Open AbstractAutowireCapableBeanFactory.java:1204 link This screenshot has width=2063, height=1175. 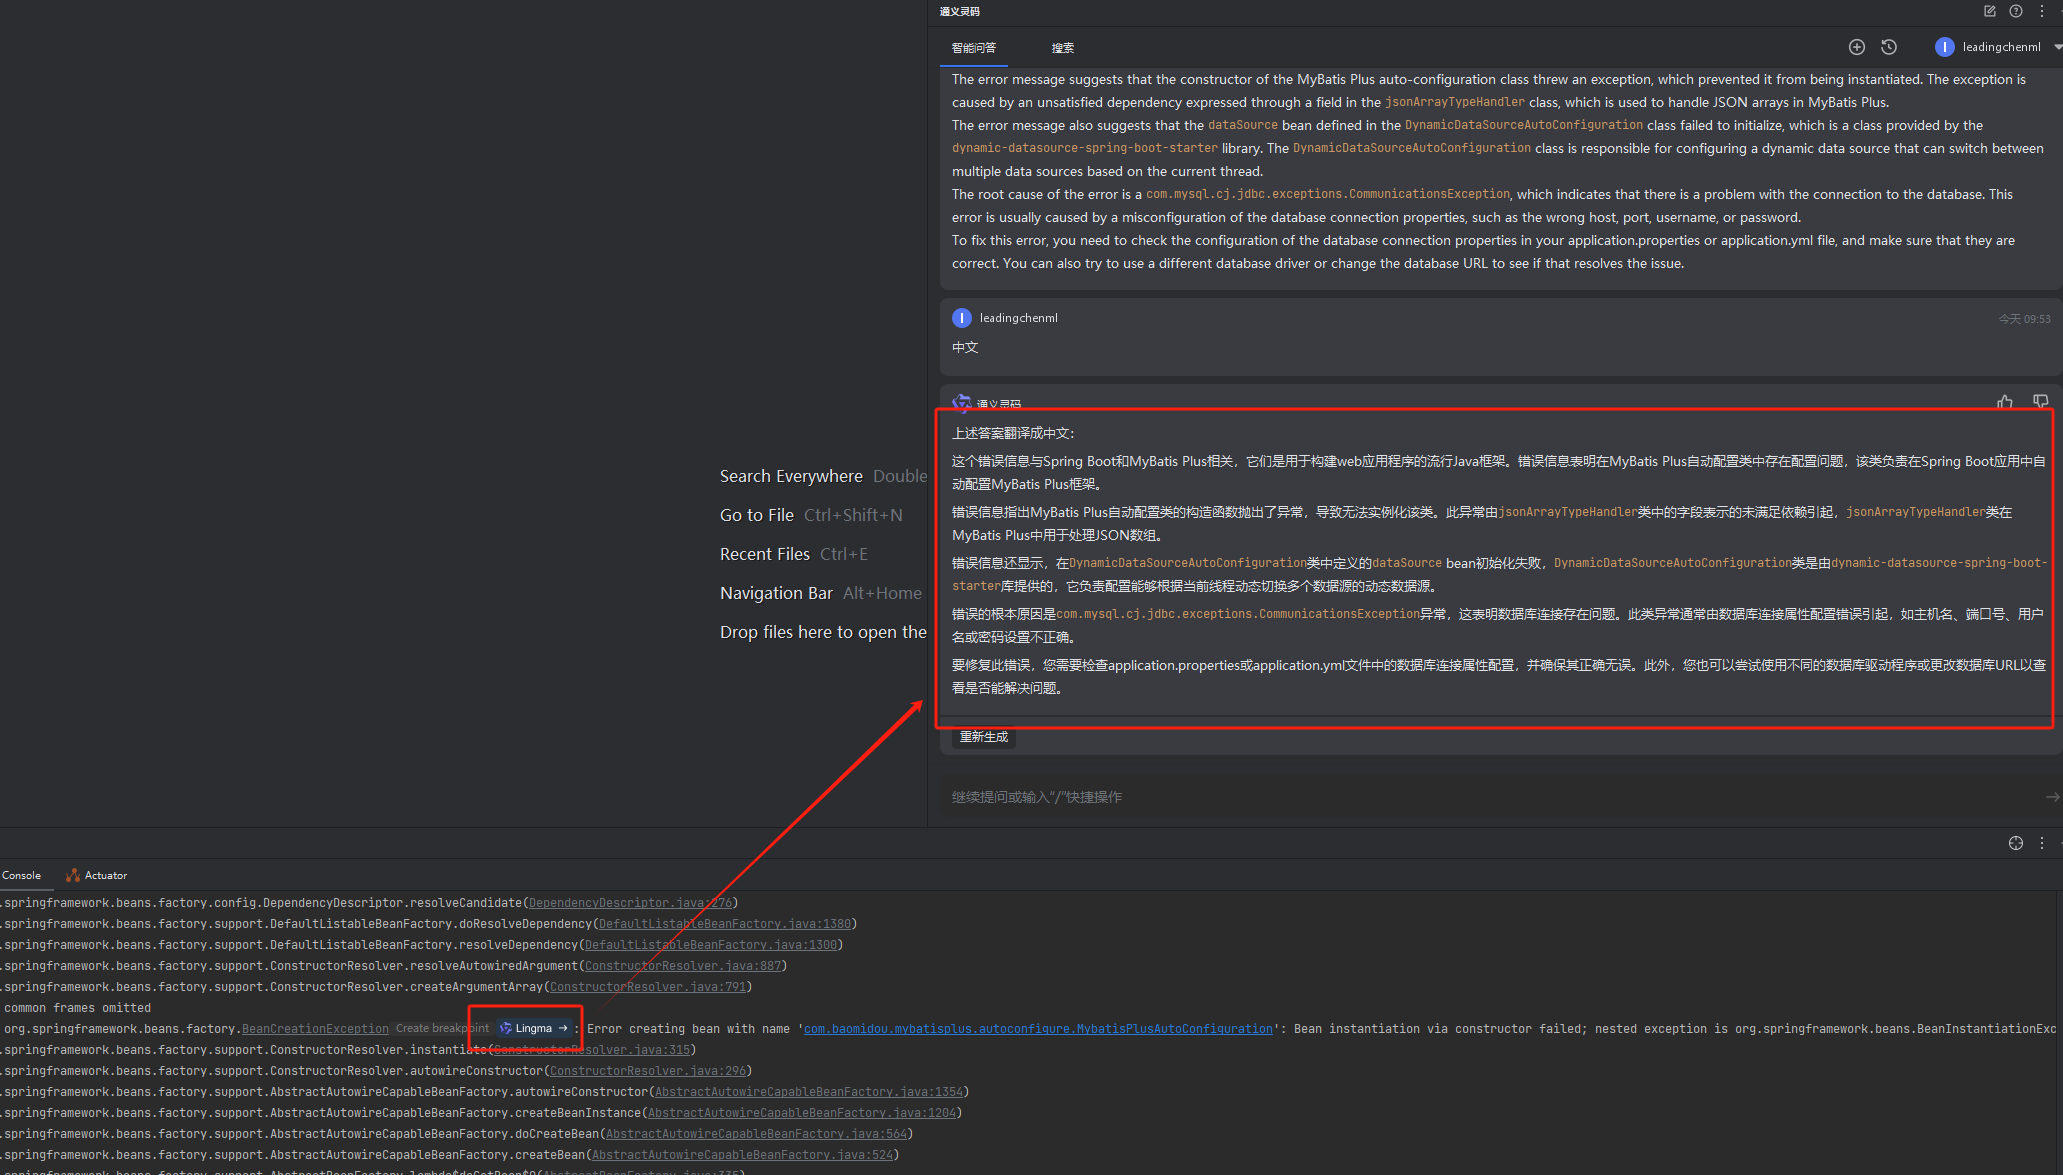802,1113
